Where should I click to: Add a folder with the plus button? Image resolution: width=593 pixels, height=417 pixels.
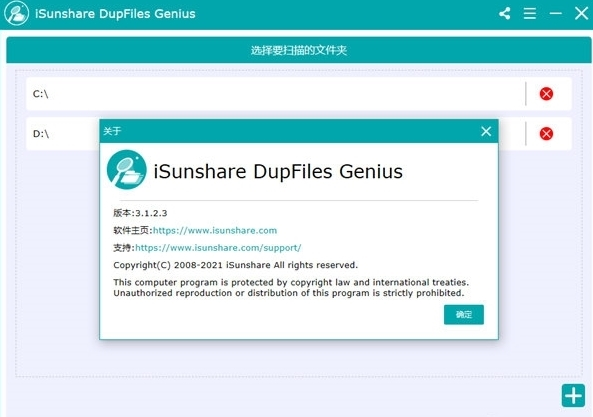click(573, 395)
